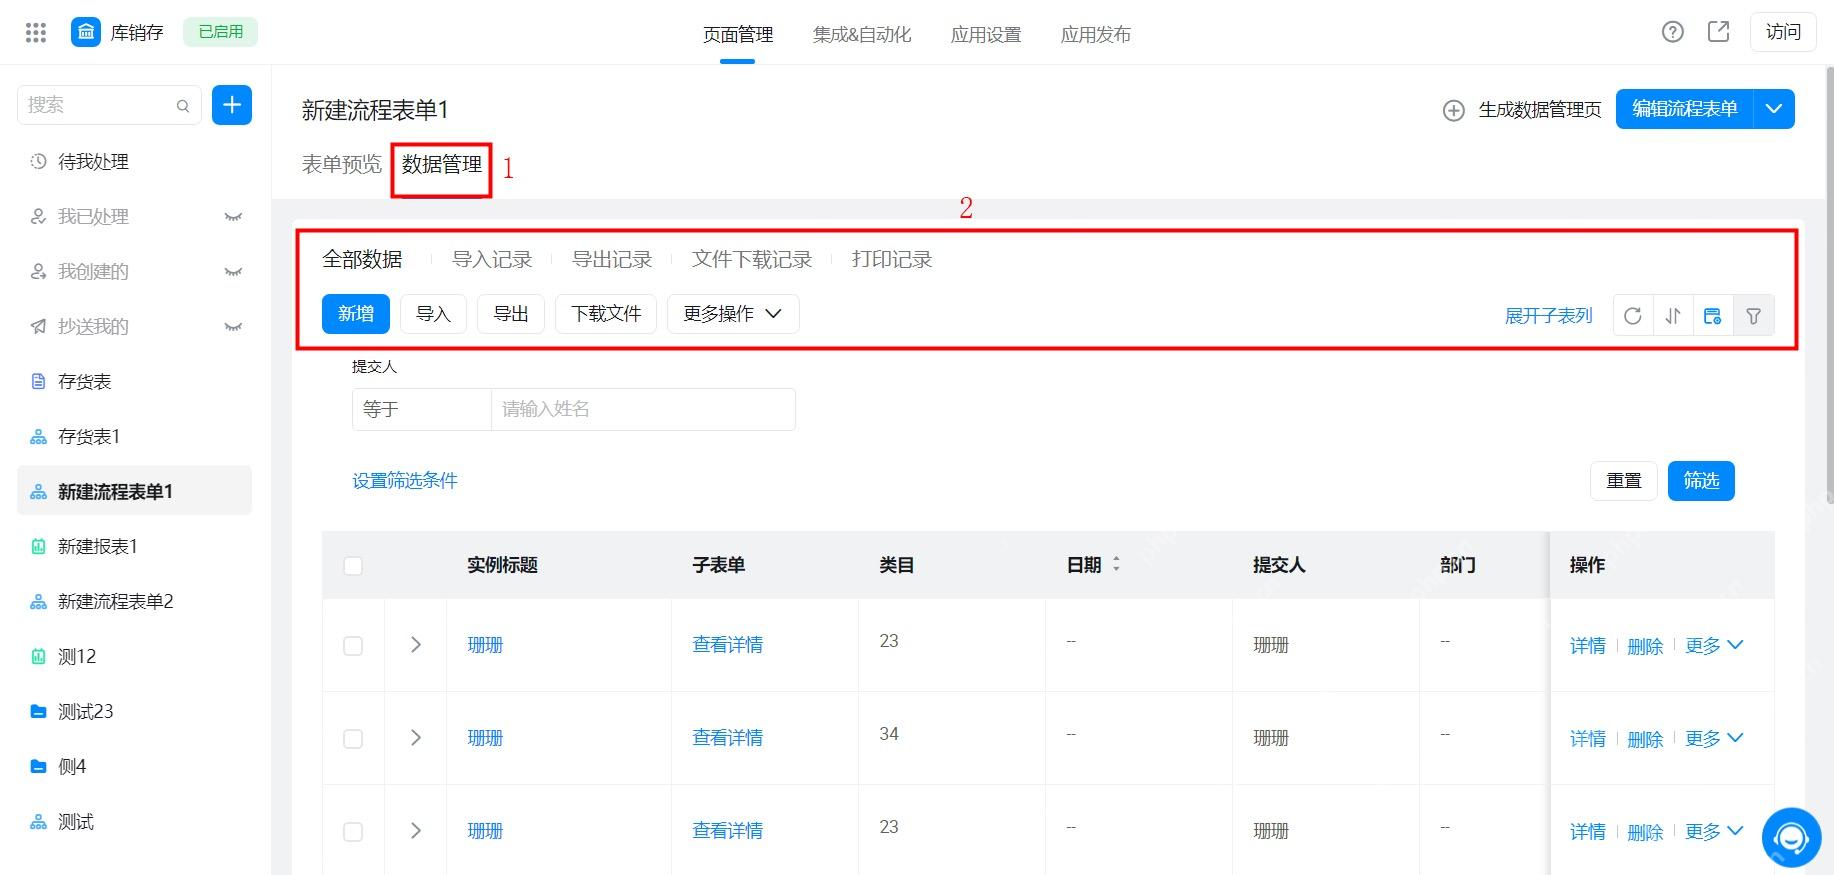
Task: Select the 导入记录 tab
Action: tap(492, 260)
